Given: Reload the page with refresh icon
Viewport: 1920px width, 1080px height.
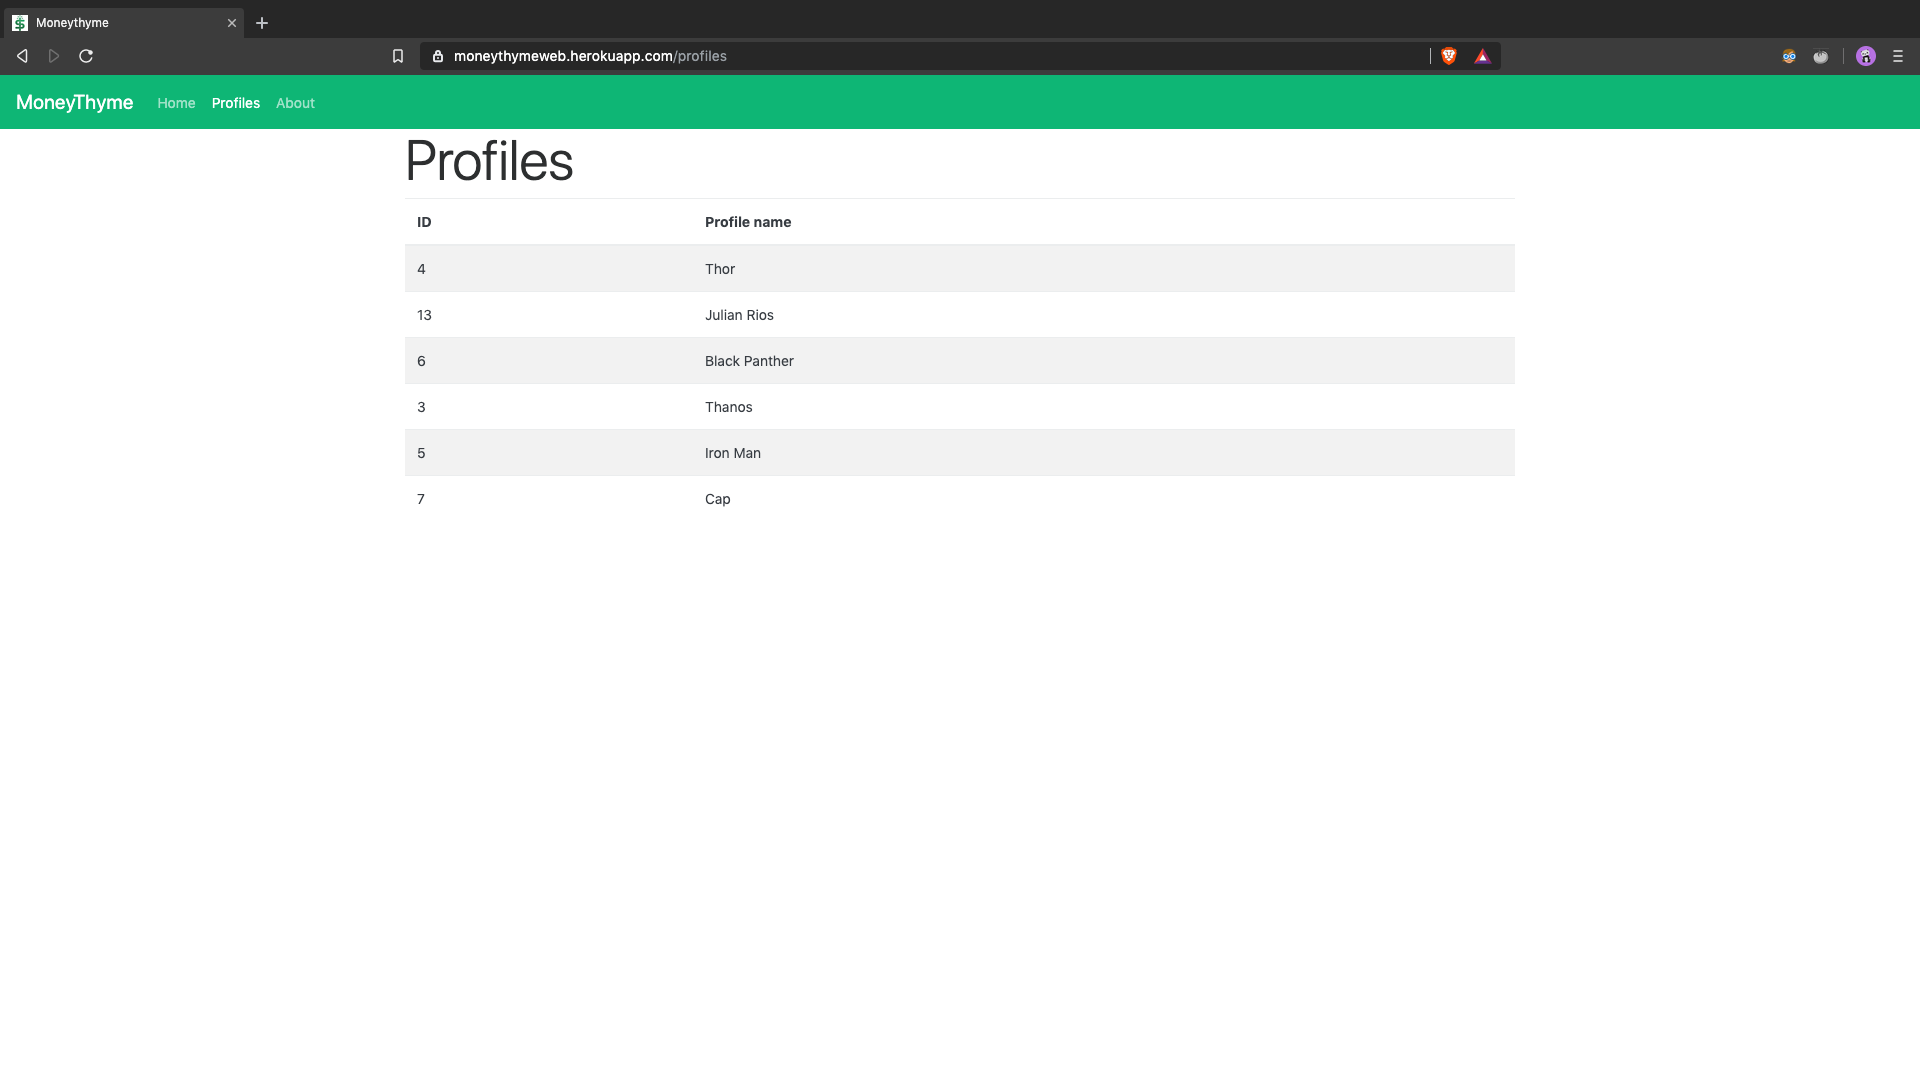Looking at the screenshot, I should (x=86, y=56).
